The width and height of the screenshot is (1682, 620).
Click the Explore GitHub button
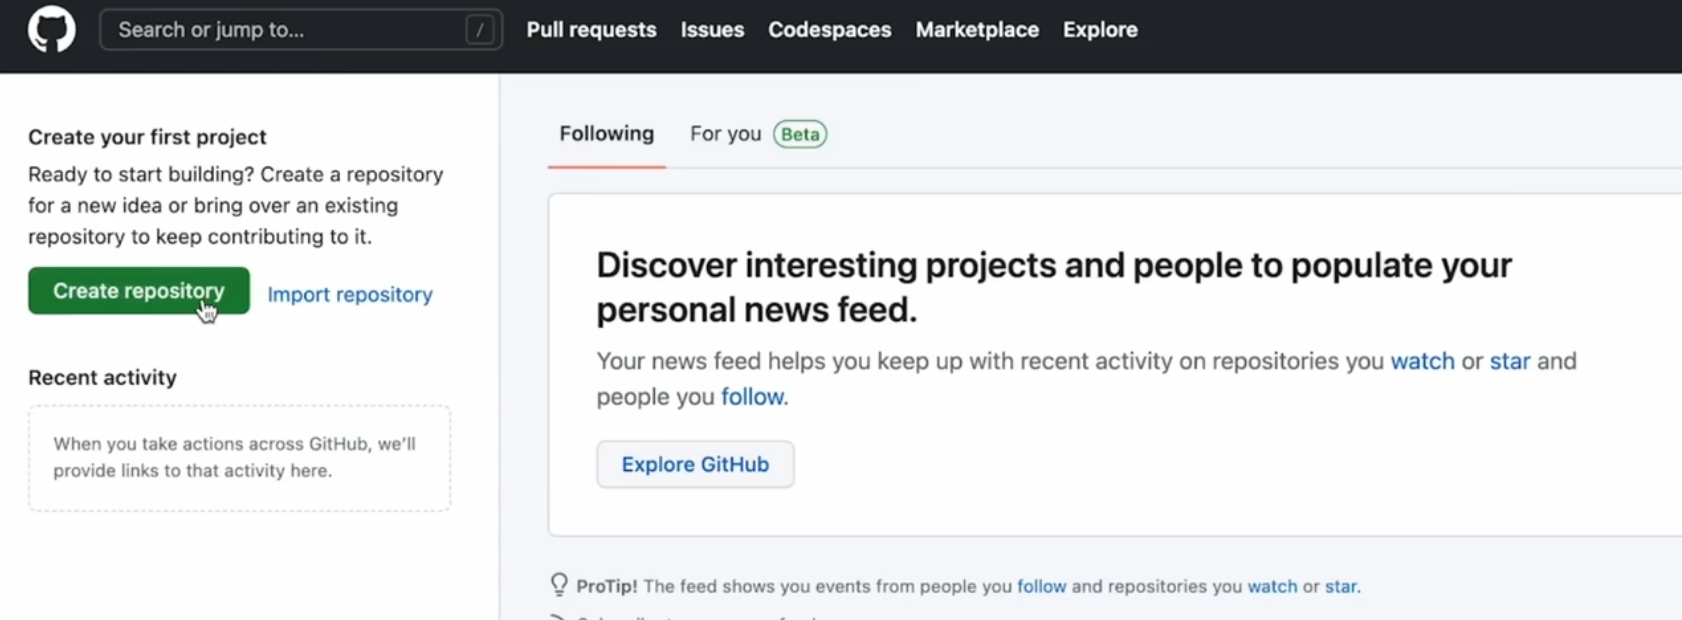[695, 464]
